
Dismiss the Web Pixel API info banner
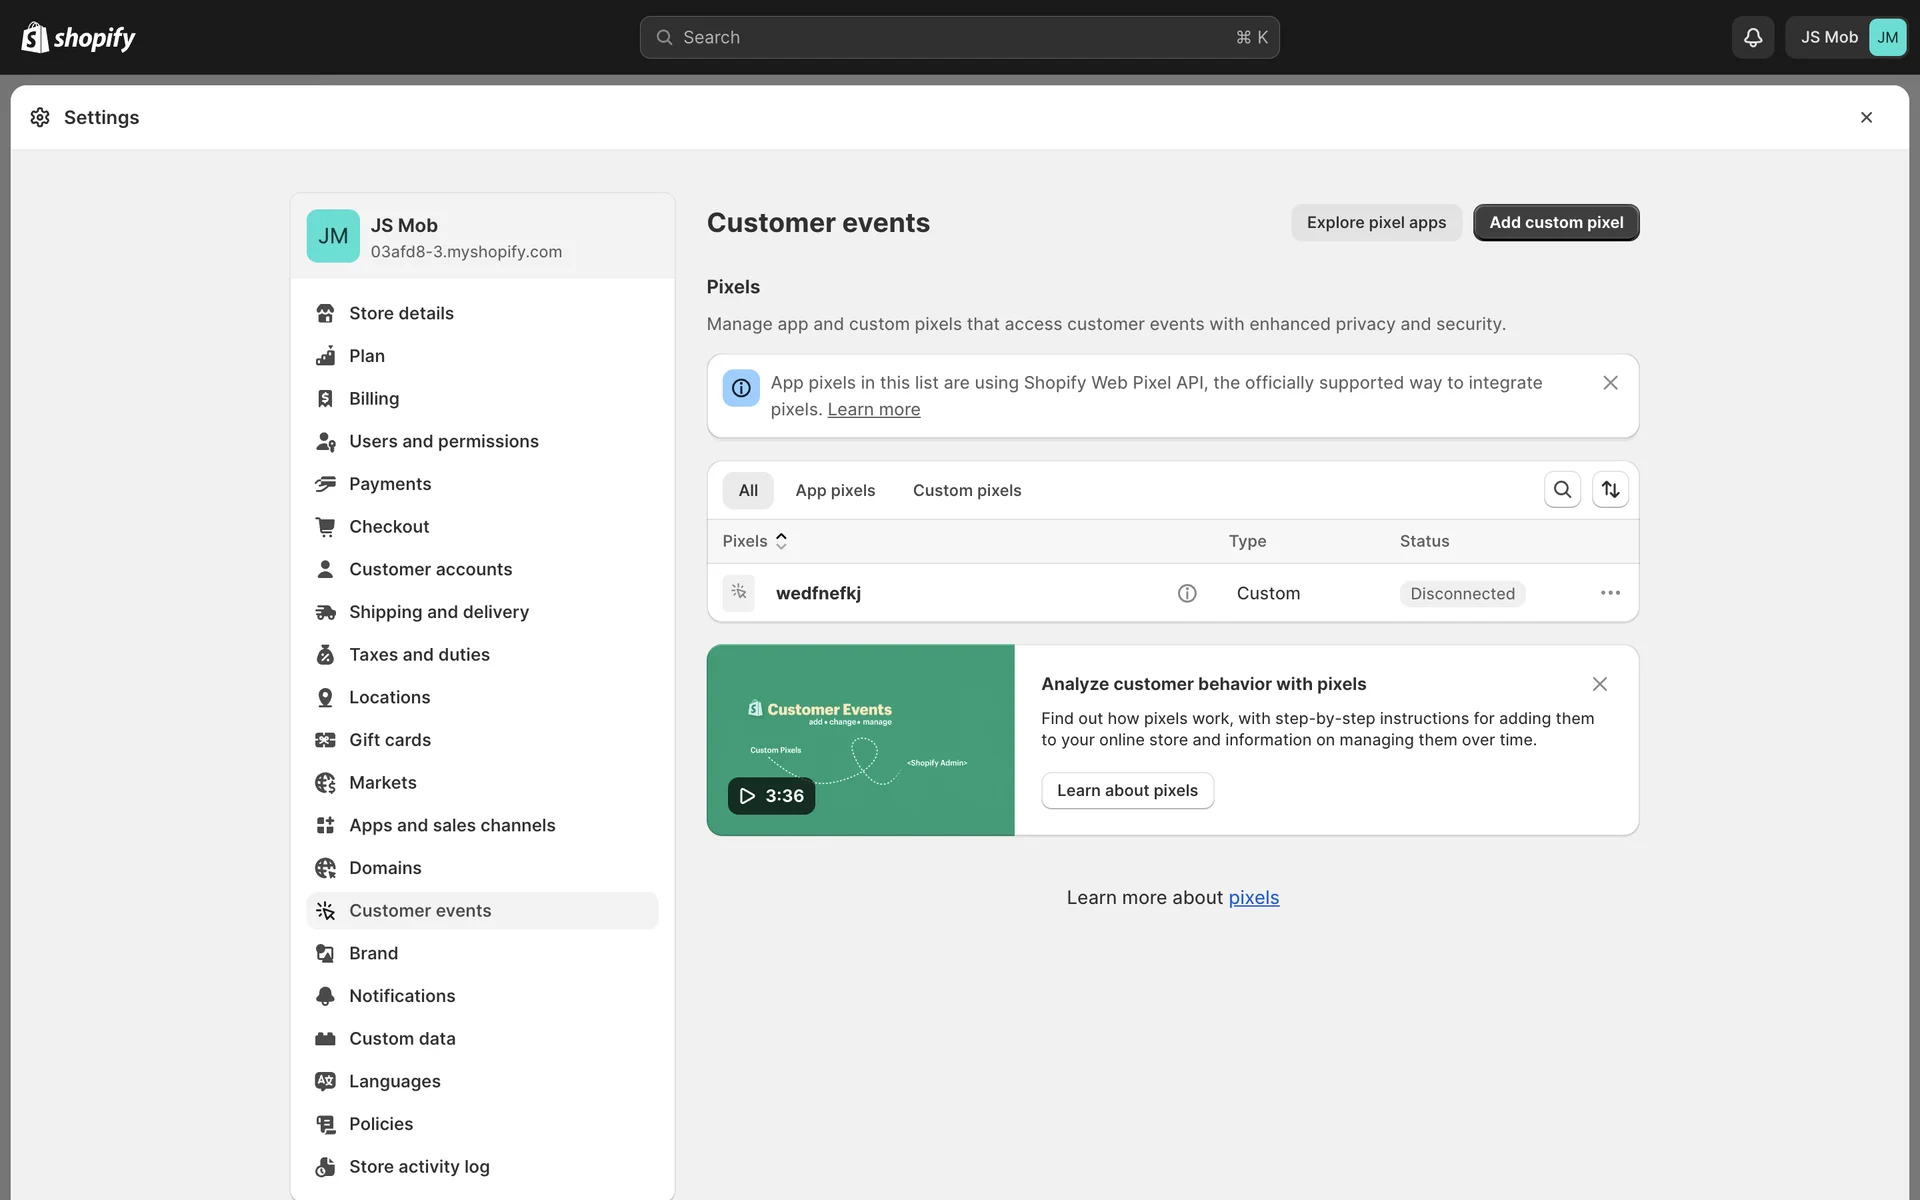[1610, 383]
